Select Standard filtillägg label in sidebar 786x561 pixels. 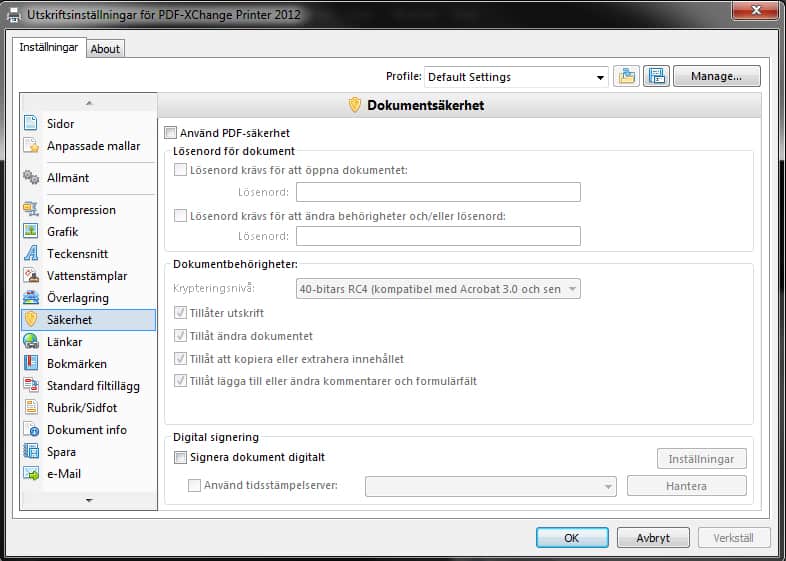93,386
